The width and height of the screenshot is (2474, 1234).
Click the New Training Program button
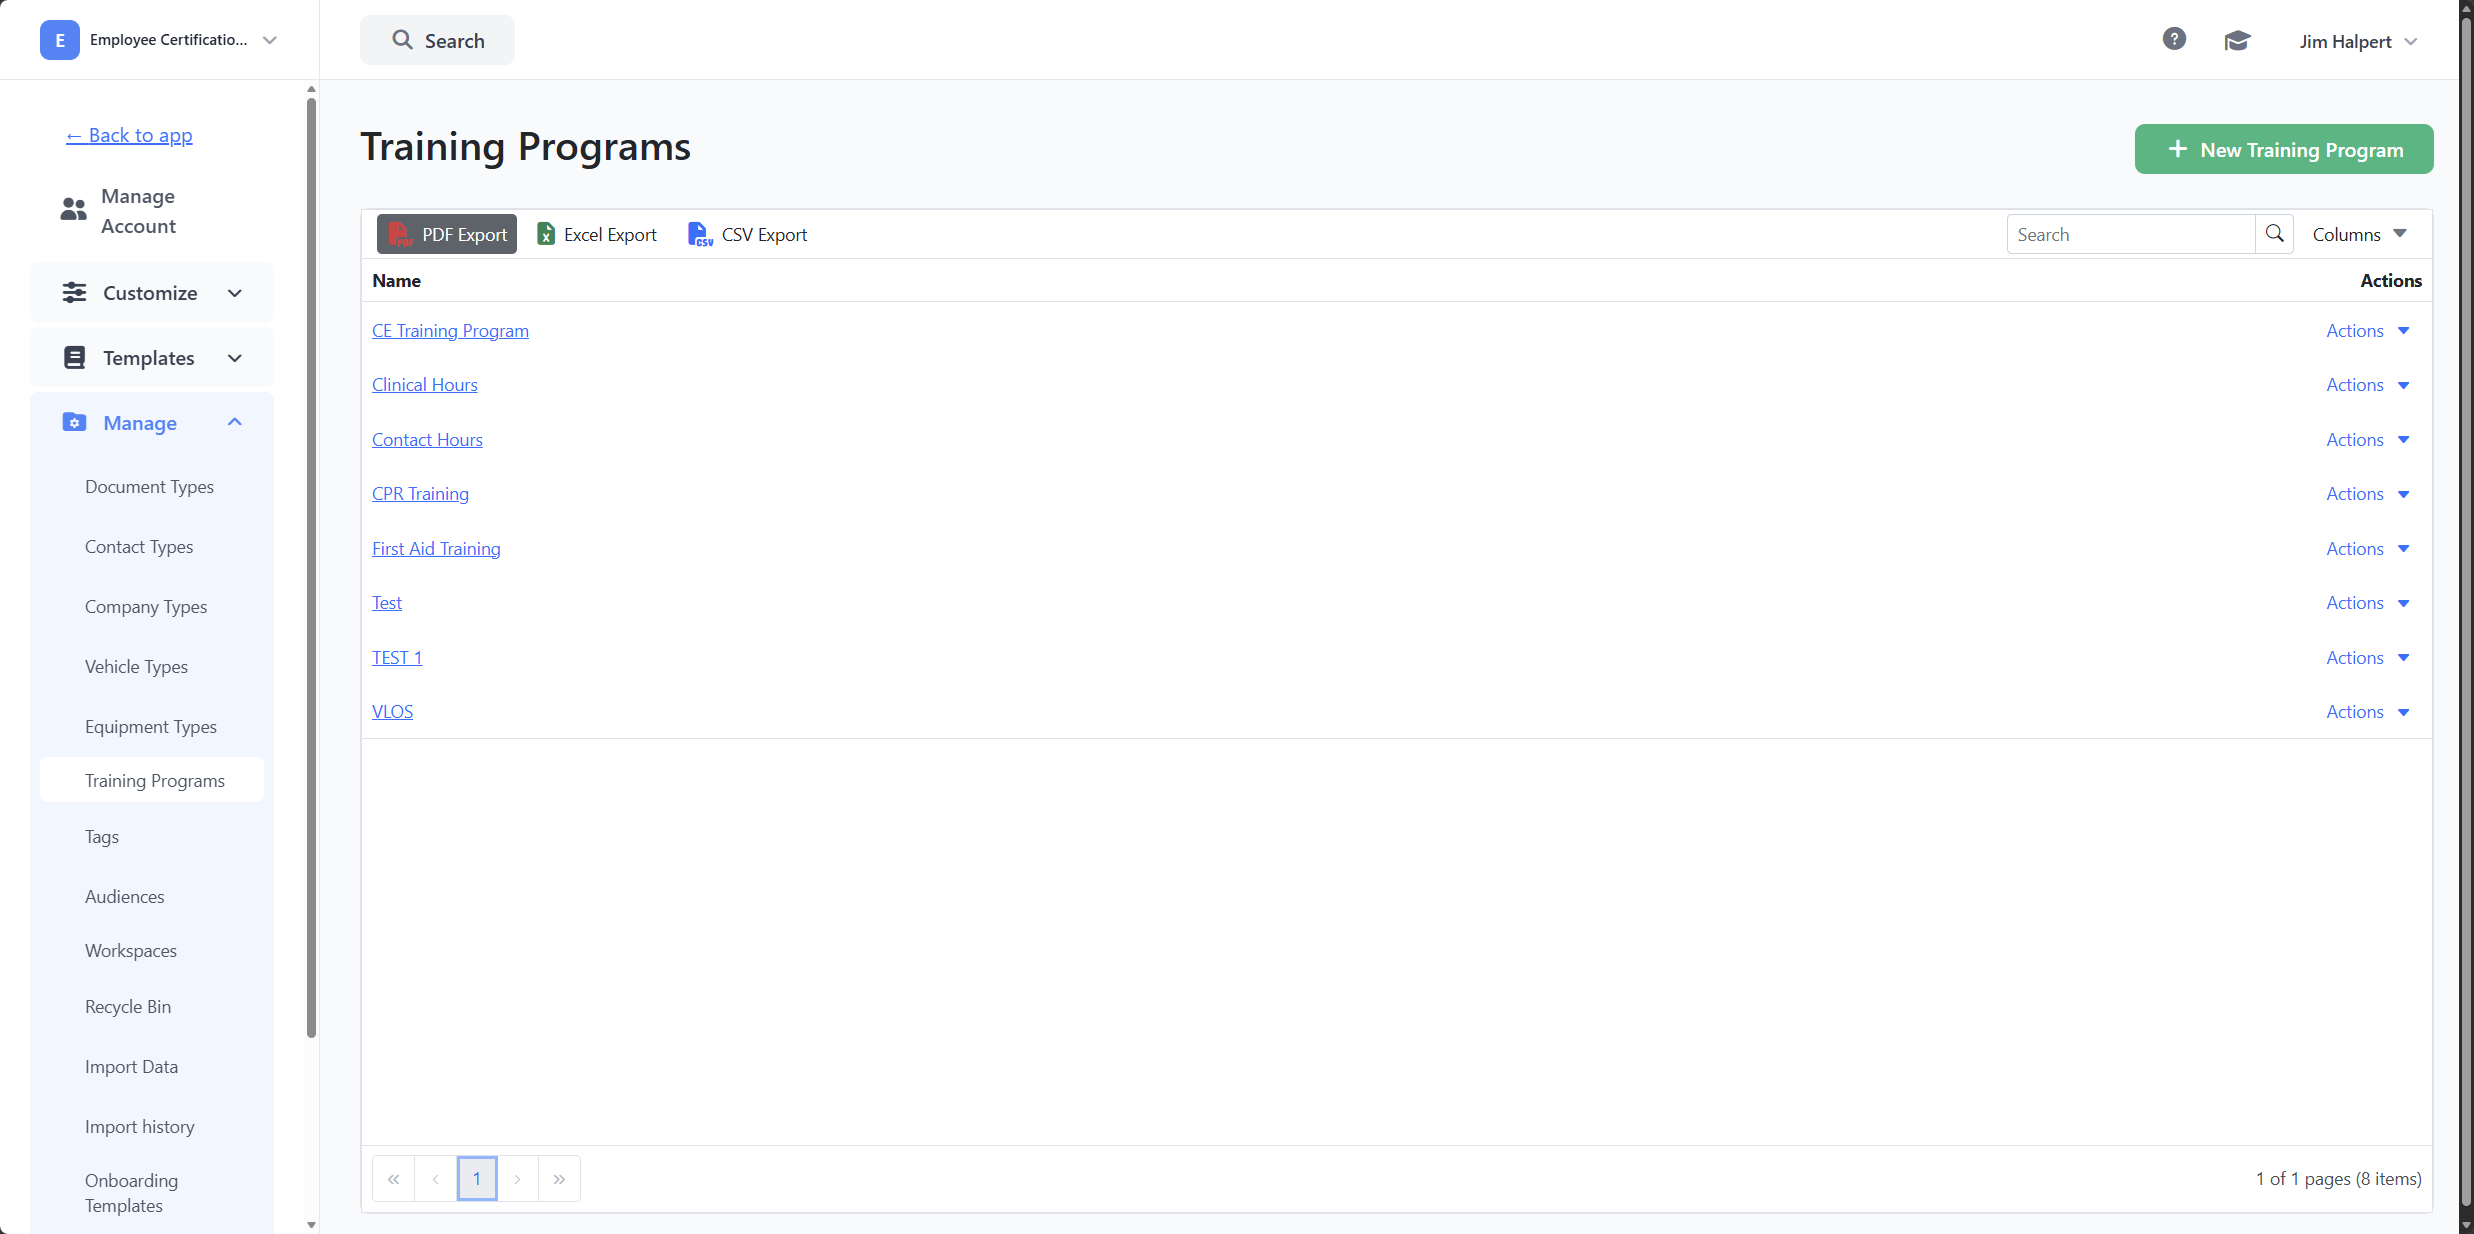(x=2284, y=149)
